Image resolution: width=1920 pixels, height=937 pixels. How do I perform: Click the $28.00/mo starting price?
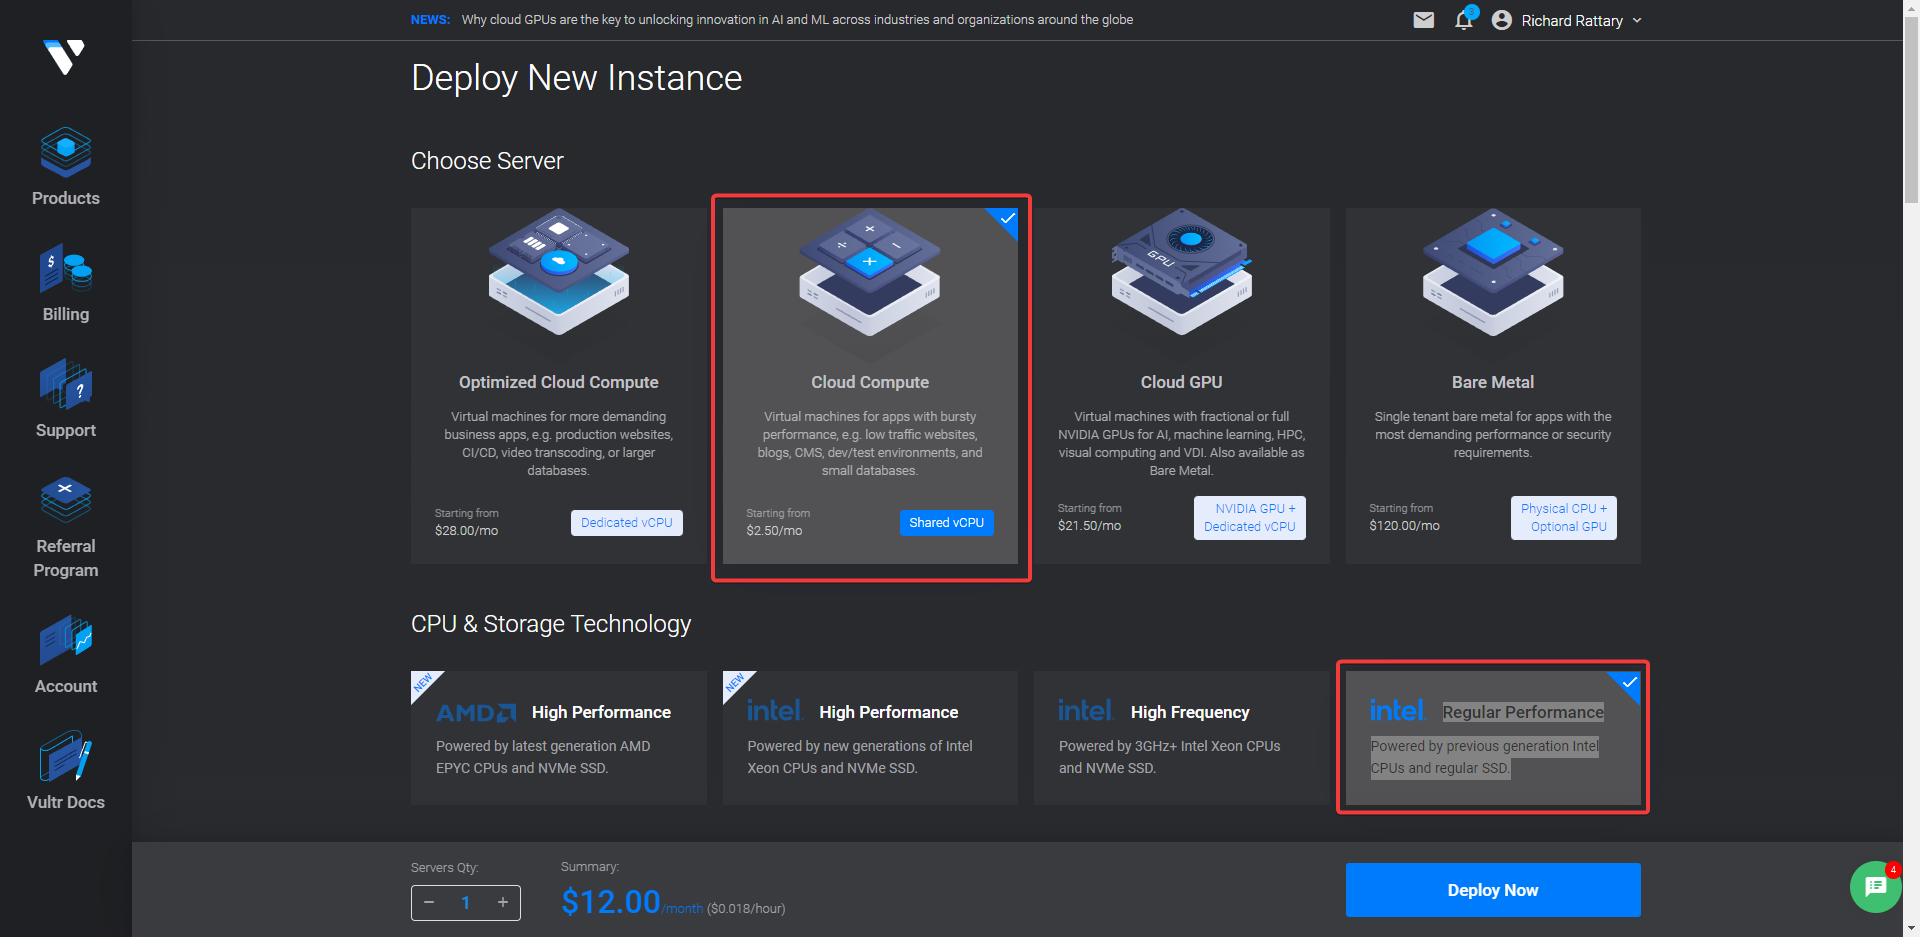pyautogui.click(x=466, y=531)
